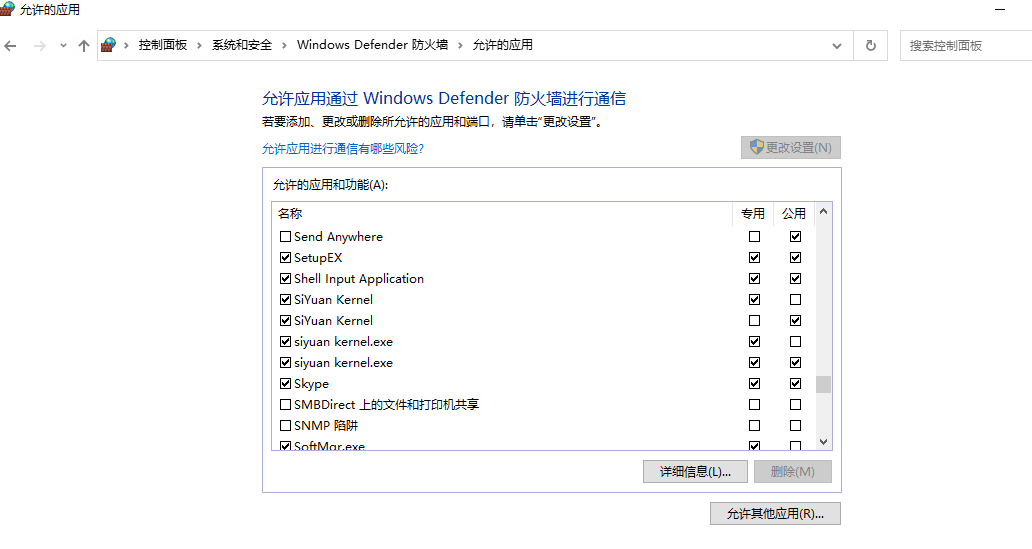This screenshot has width=1032, height=549.
Task: Expand the chevron after 系统和安全 breadcrumb
Action: click(x=284, y=45)
